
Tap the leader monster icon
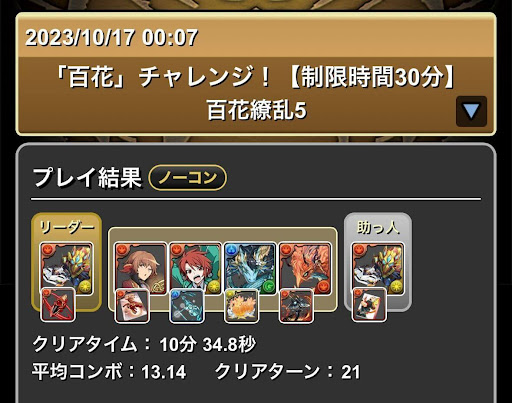pyautogui.click(x=66, y=269)
